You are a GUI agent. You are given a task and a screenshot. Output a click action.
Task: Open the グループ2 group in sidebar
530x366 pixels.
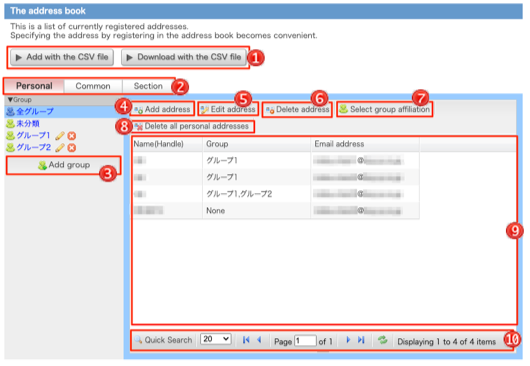33,147
